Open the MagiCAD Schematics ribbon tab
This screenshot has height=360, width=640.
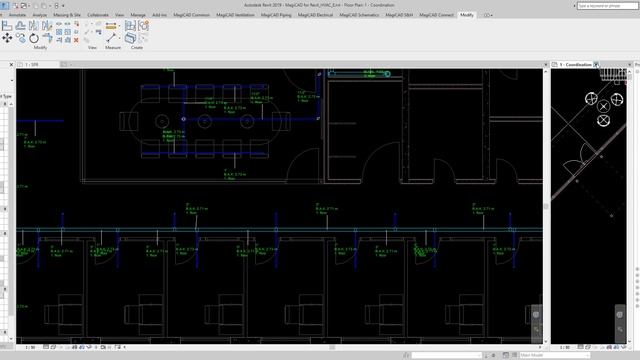[x=359, y=15]
